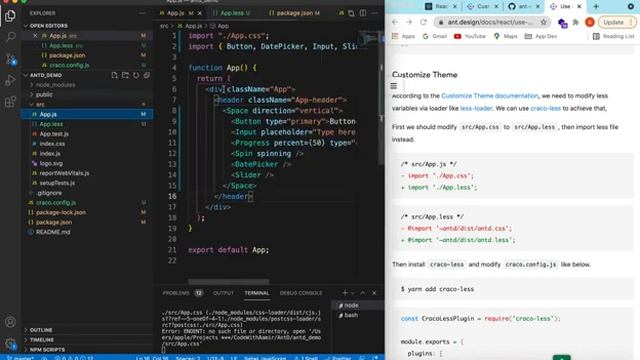Viewport: 640px width, 360px height.
Task: Open the PROBLEMS panel tab
Action: coord(182,293)
